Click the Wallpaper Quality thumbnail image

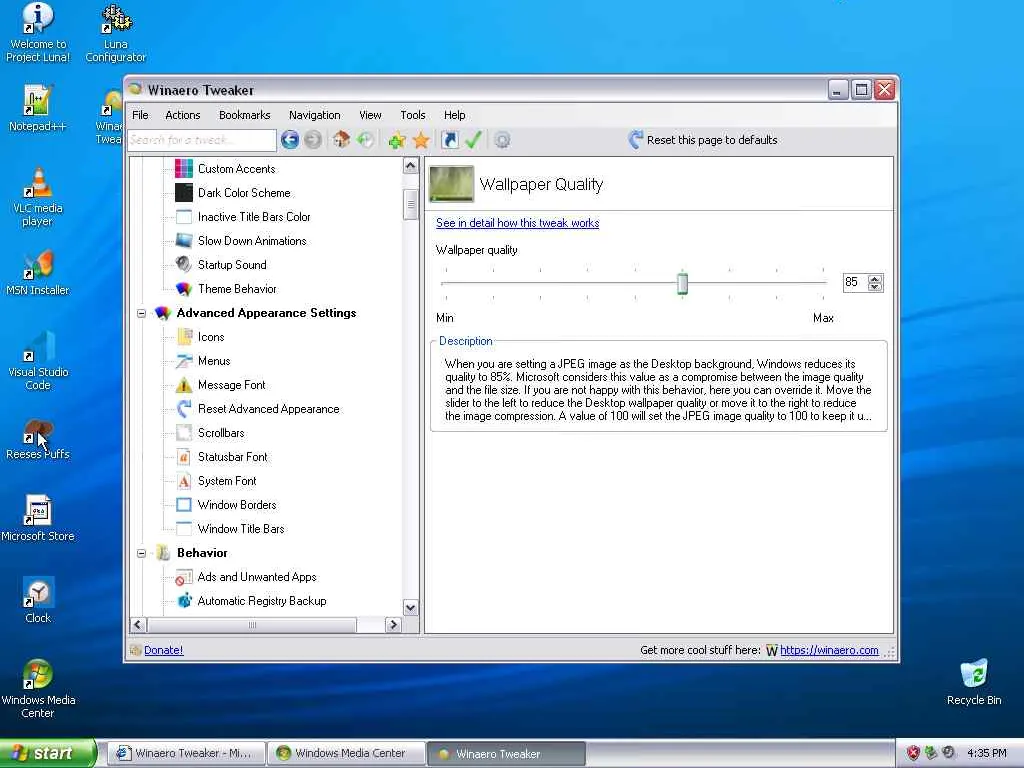451,184
